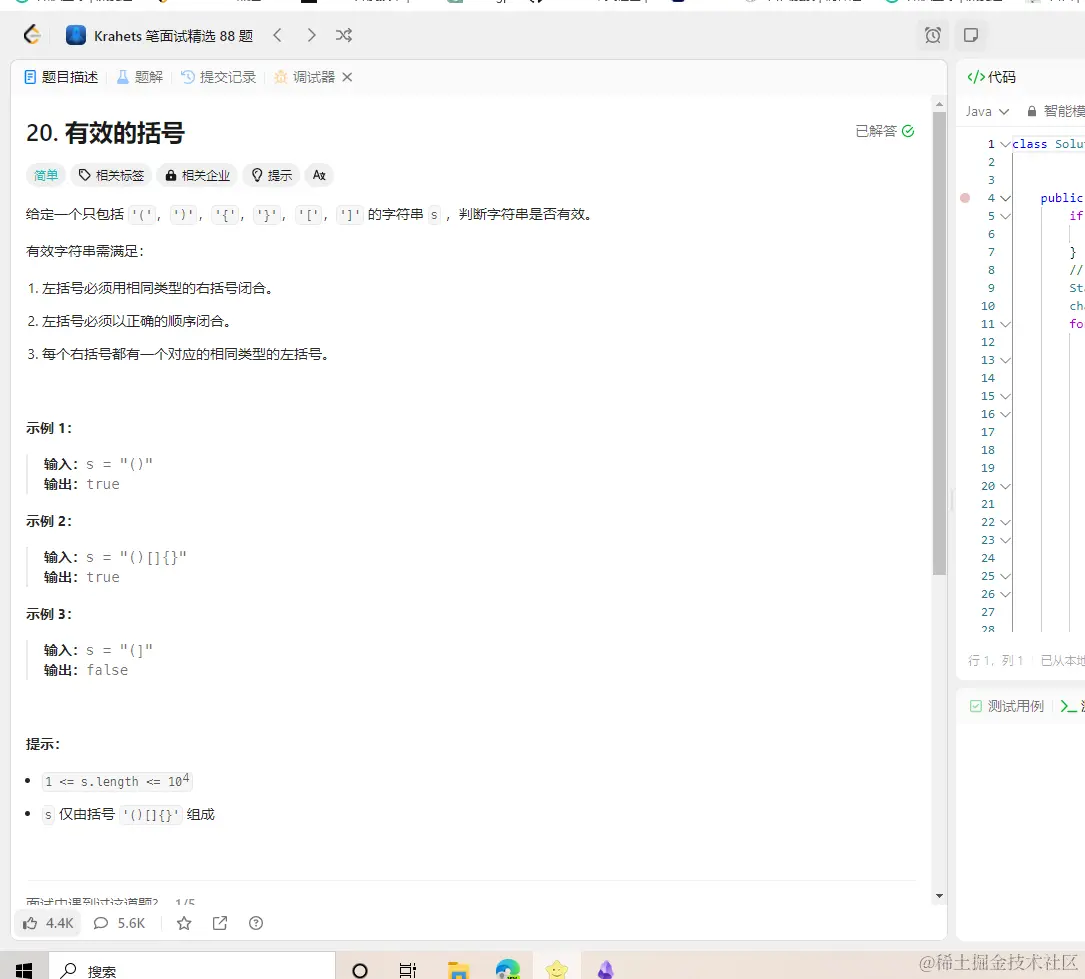Viewport: 1085px width, 979px height.
Task: Click line number 17 in editor
Action: click(x=987, y=432)
